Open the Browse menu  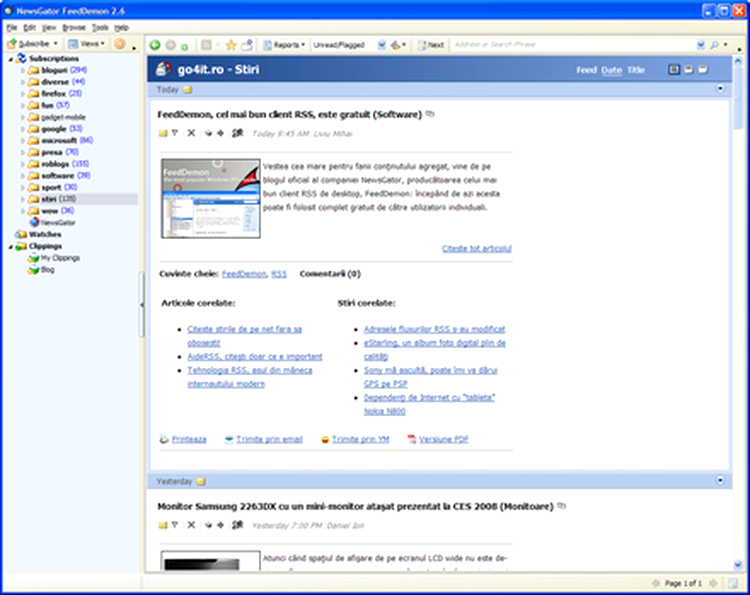74,28
